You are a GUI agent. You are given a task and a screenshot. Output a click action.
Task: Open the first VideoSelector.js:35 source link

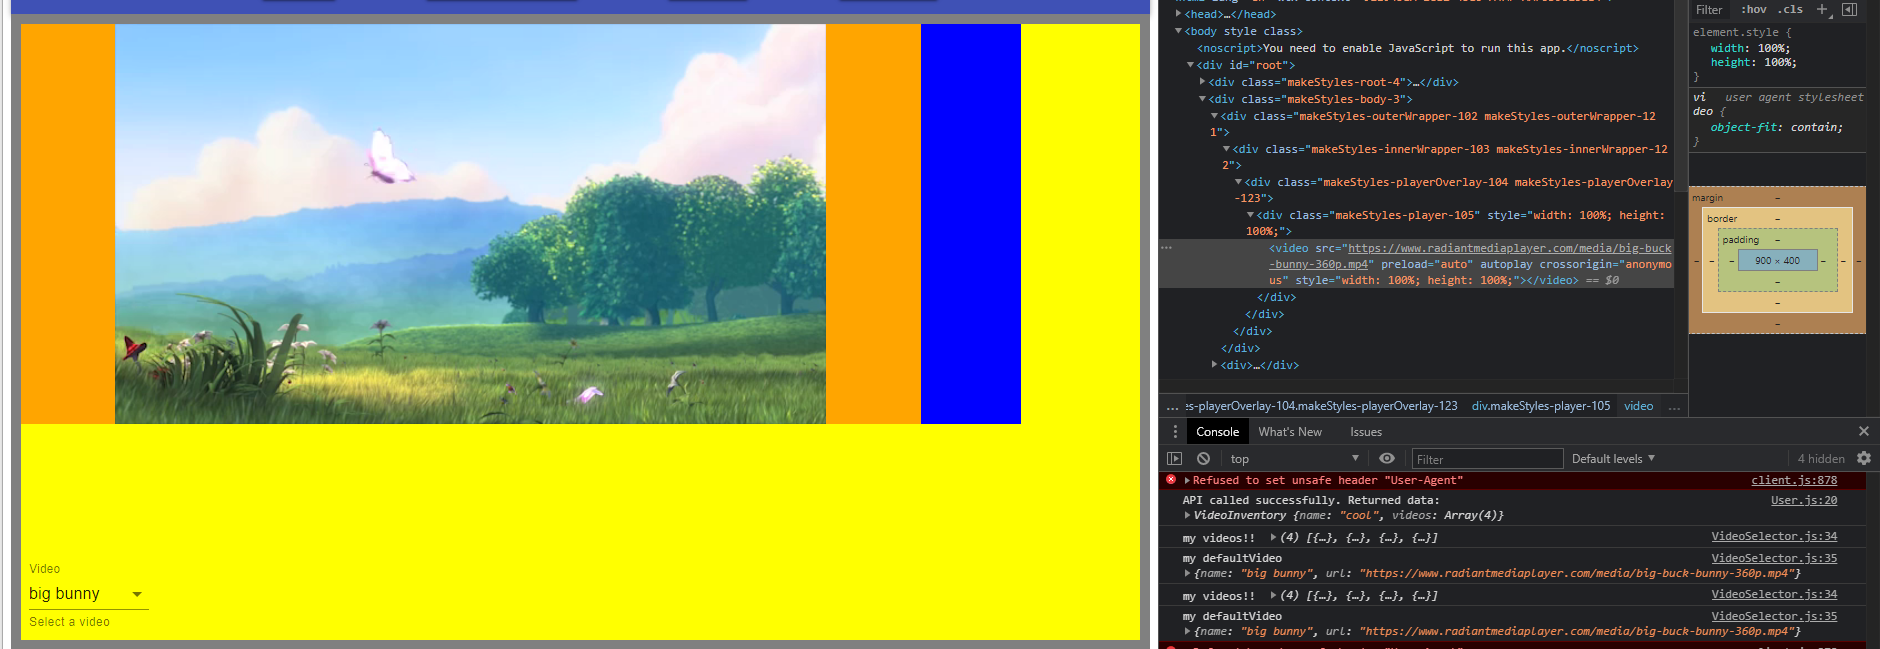click(x=1774, y=558)
